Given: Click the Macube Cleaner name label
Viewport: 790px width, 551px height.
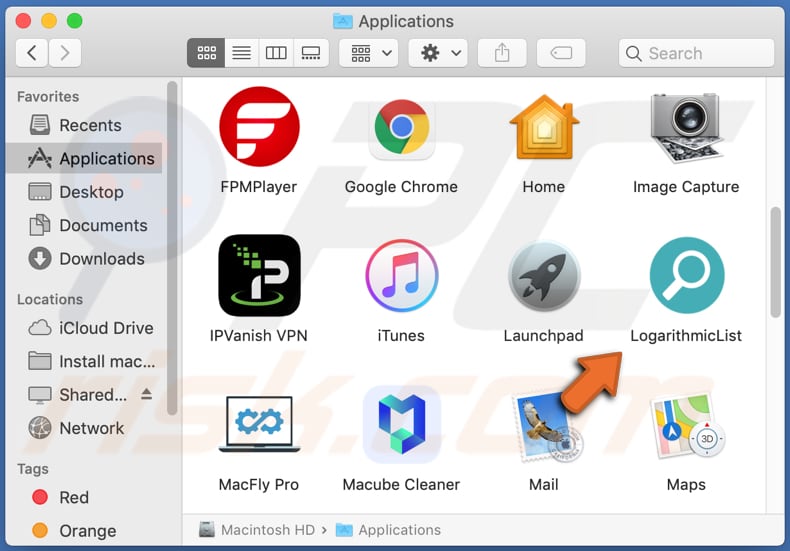Looking at the screenshot, I should [x=401, y=485].
